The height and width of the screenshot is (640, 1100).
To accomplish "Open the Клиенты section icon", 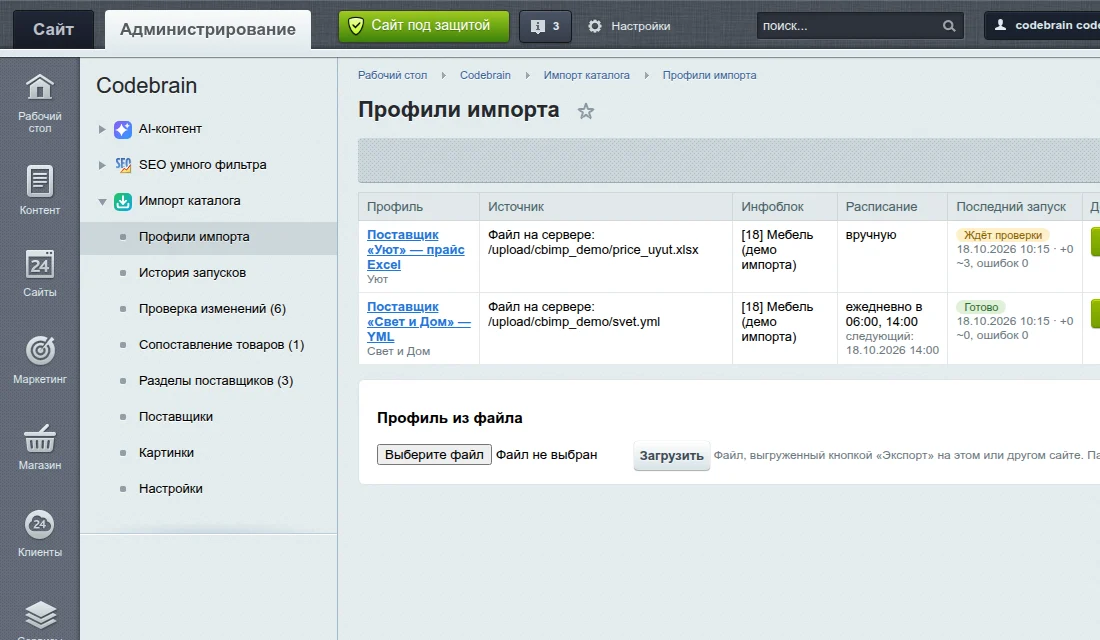I will click(40, 524).
